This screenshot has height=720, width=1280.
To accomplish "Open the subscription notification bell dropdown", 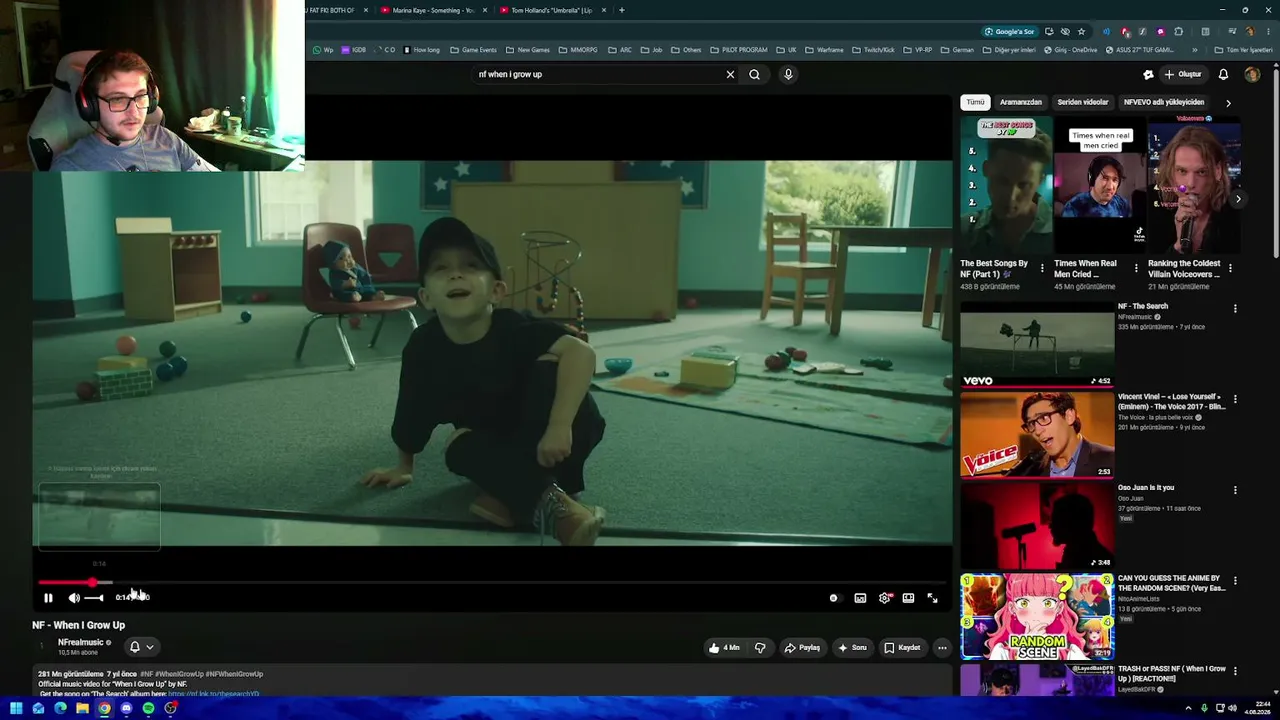I will [x=141, y=647].
